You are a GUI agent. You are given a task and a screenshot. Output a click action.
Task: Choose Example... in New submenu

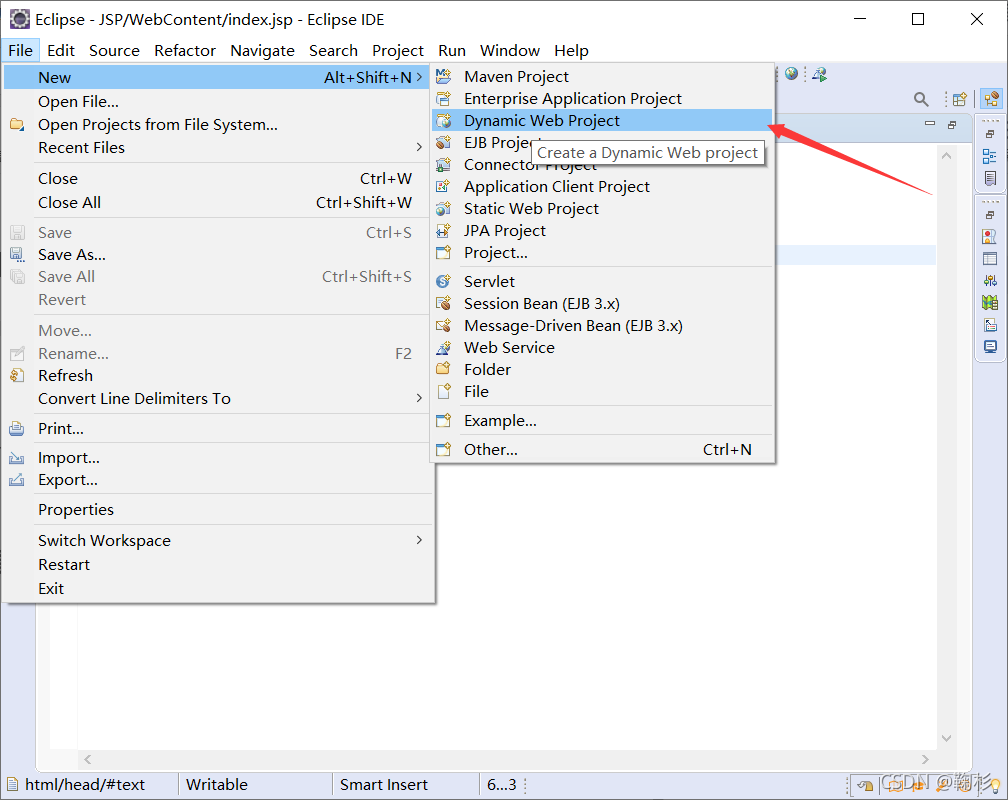click(x=602, y=421)
